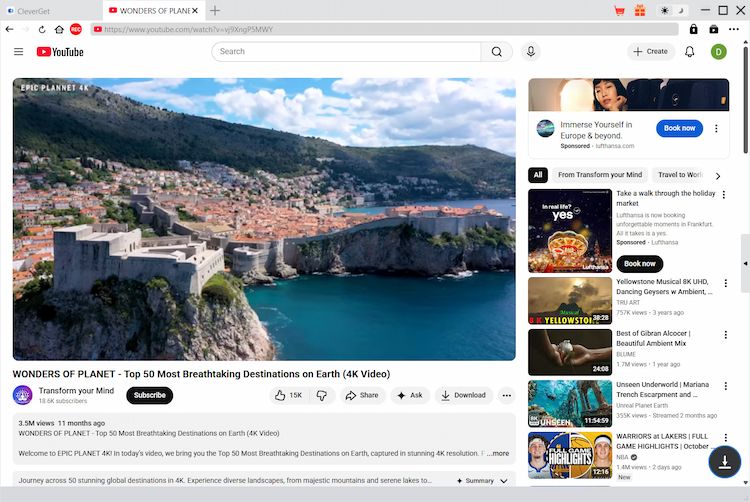The width and height of the screenshot is (750, 502).
Task: Open more actions menu beside Download
Action: point(506,395)
